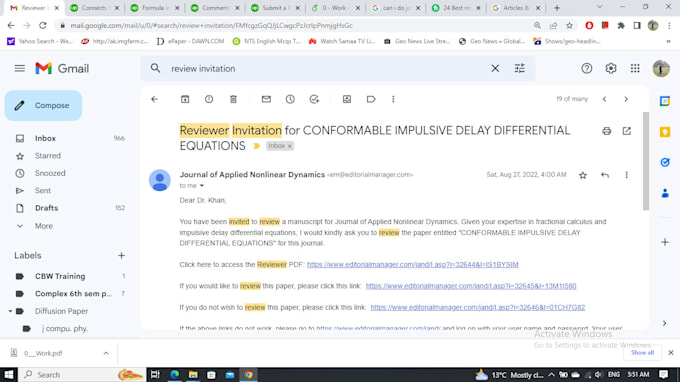680x382 pixels.
Task: Click Show all downloads
Action: pyautogui.click(x=642, y=353)
